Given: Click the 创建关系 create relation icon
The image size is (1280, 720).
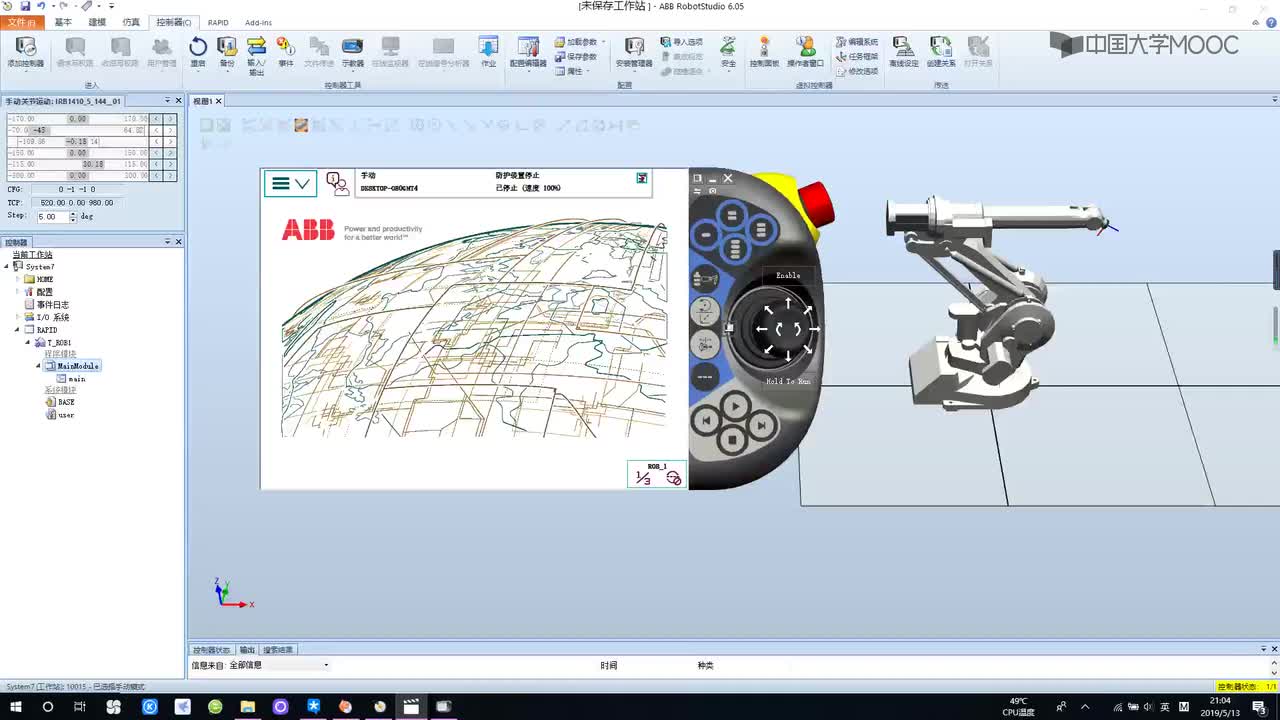Looking at the screenshot, I should coord(940,52).
